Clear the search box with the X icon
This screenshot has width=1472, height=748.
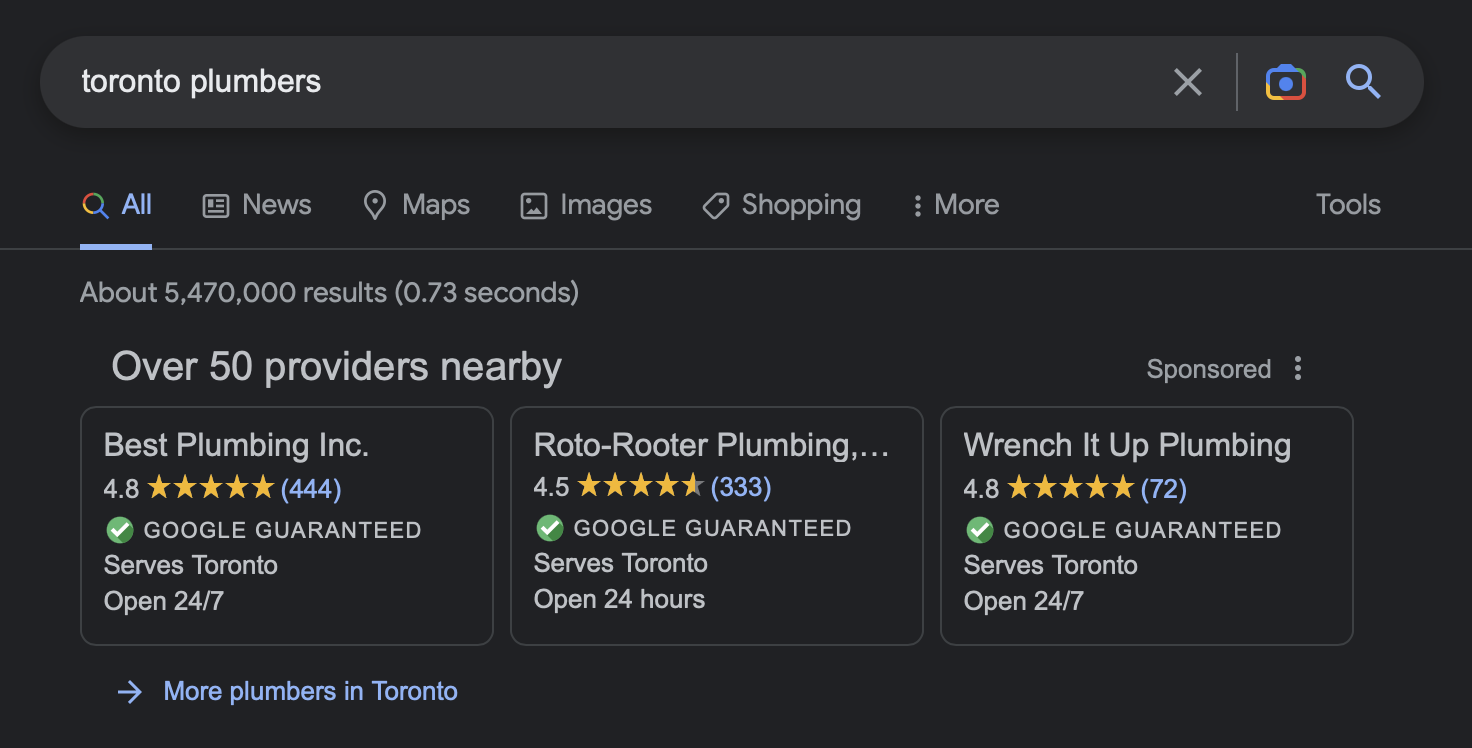[x=1187, y=82]
